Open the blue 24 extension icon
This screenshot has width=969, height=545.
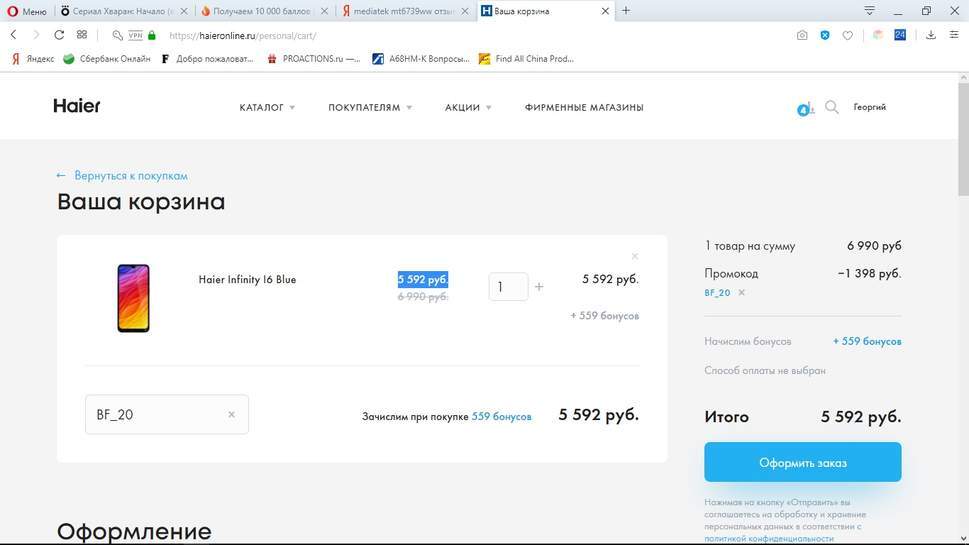point(900,35)
